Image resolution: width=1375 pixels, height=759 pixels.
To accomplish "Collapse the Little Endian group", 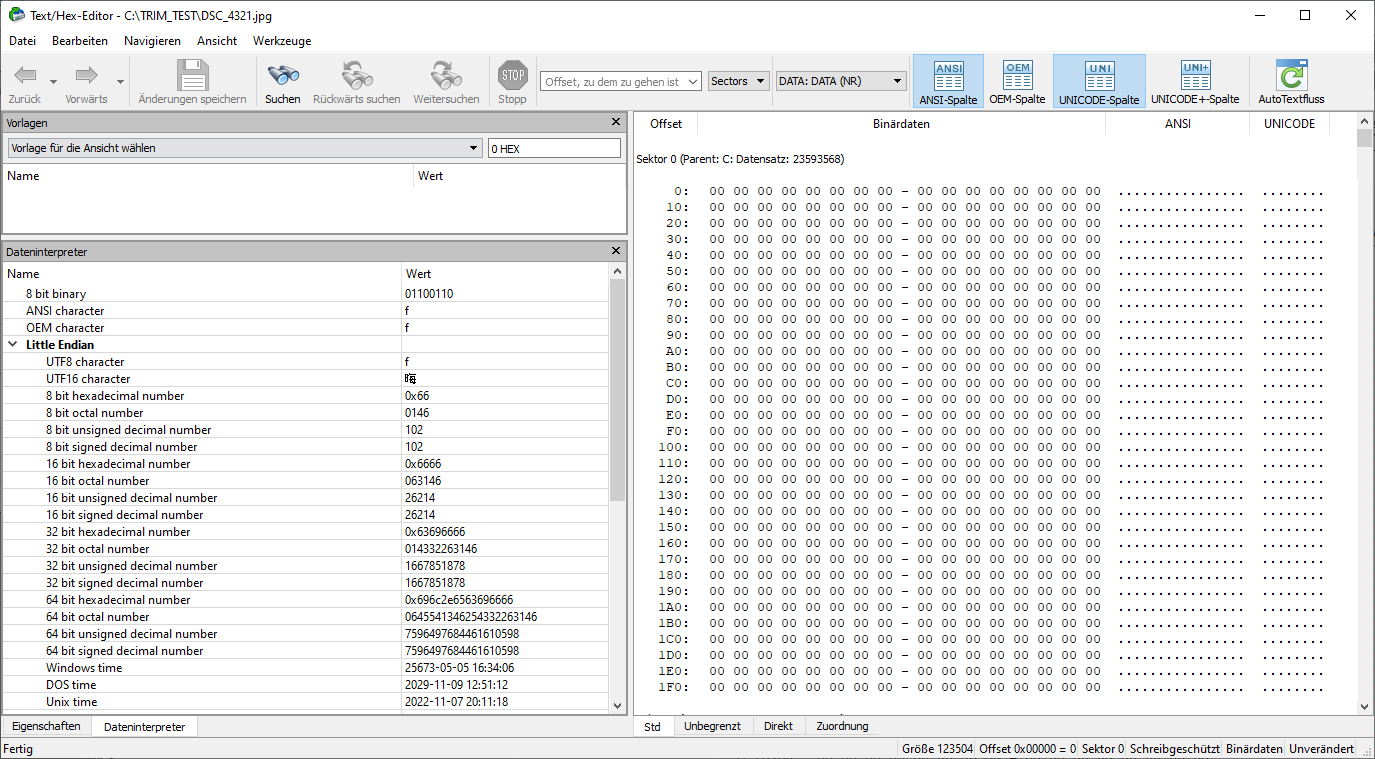I will tap(13, 345).
